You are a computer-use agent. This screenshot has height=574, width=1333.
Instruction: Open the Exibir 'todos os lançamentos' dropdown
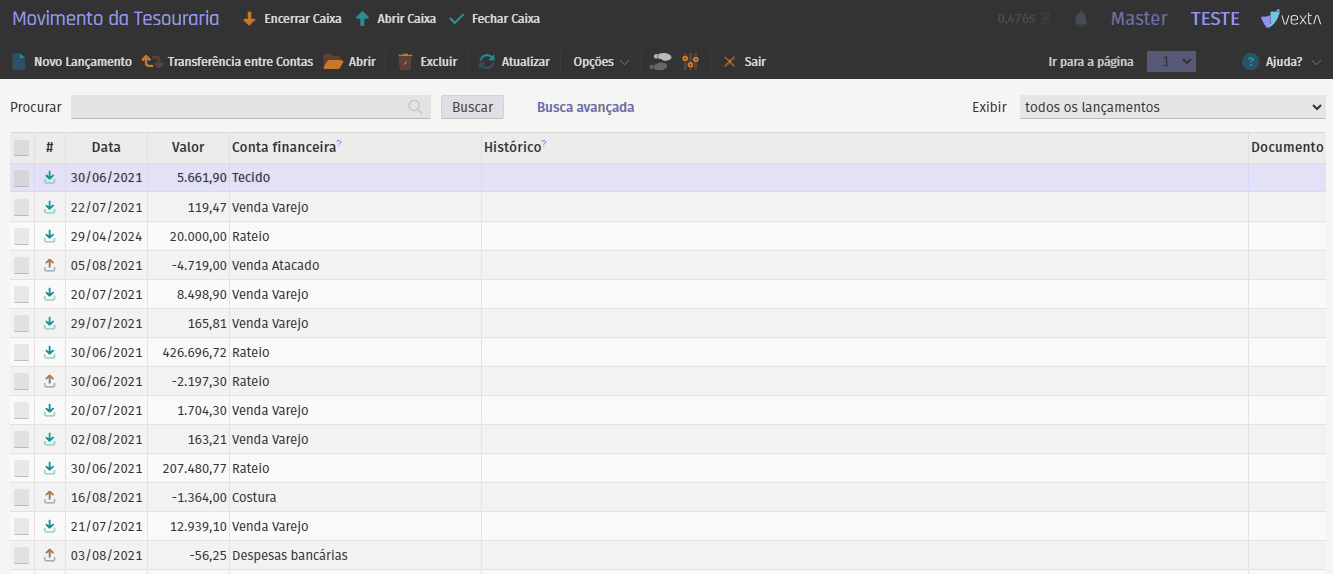1172,107
